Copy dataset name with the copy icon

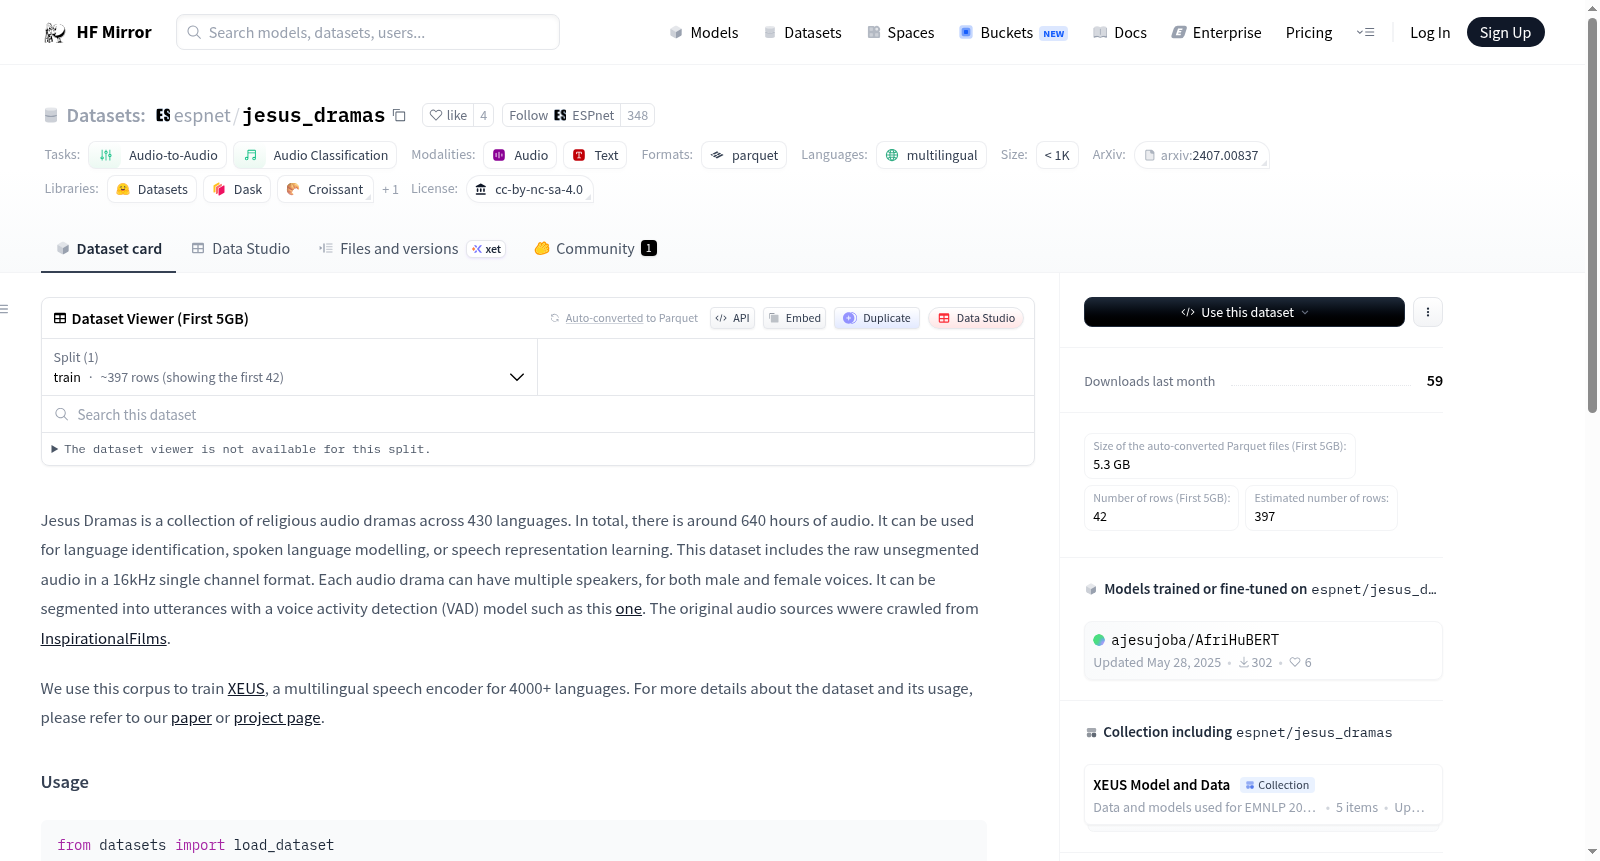click(399, 115)
